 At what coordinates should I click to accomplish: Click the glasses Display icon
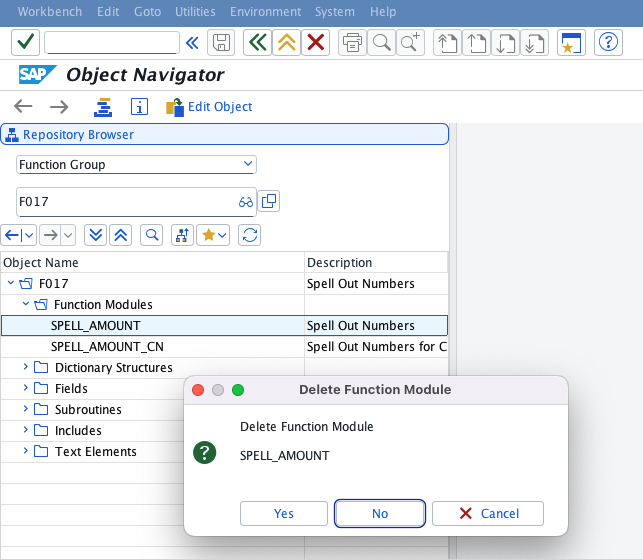click(246, 202)
